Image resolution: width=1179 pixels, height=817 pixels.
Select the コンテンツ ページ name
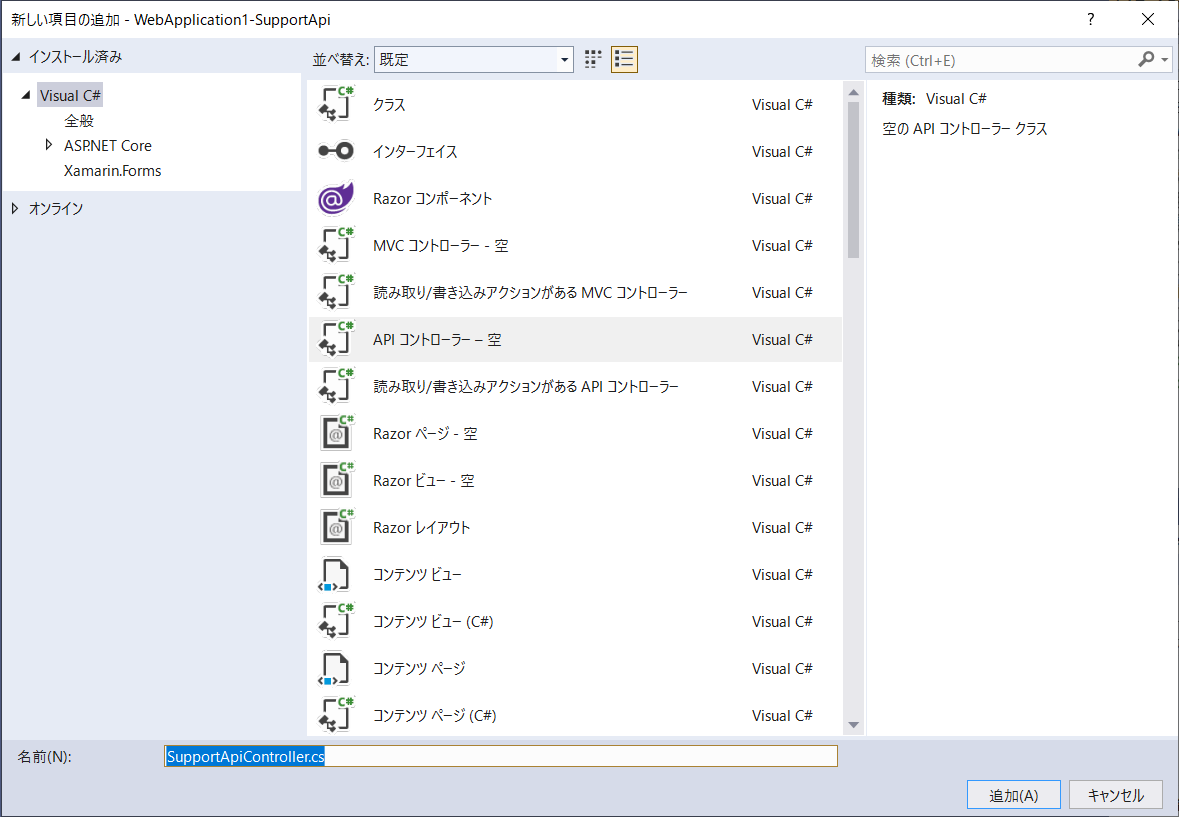click(419, 668)
